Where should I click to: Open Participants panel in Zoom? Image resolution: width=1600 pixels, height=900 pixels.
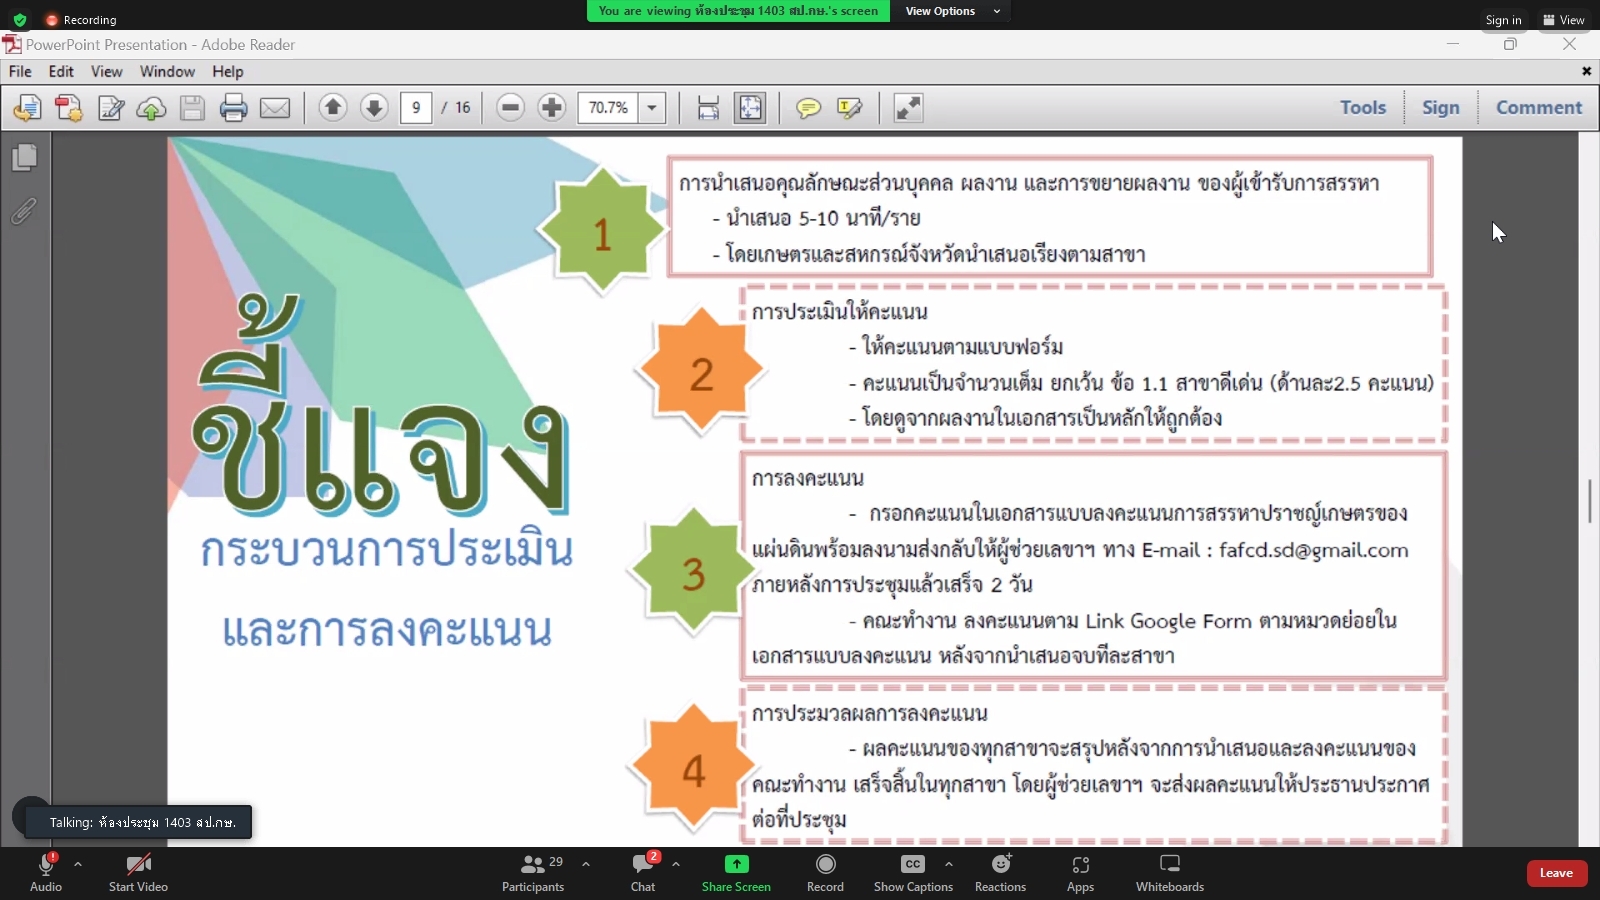[533, 872]
